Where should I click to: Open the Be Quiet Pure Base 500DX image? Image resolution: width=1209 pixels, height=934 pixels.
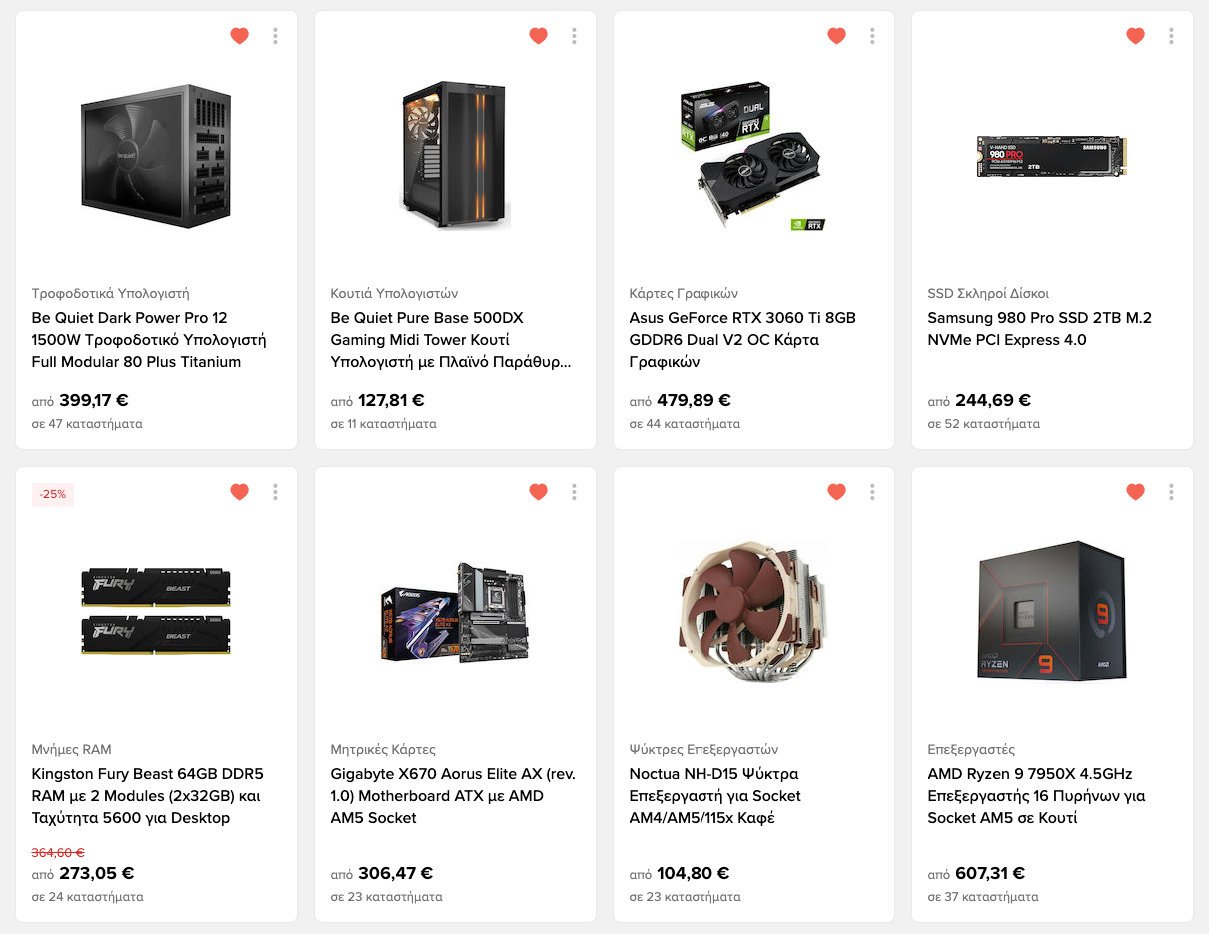coord(455,156)
